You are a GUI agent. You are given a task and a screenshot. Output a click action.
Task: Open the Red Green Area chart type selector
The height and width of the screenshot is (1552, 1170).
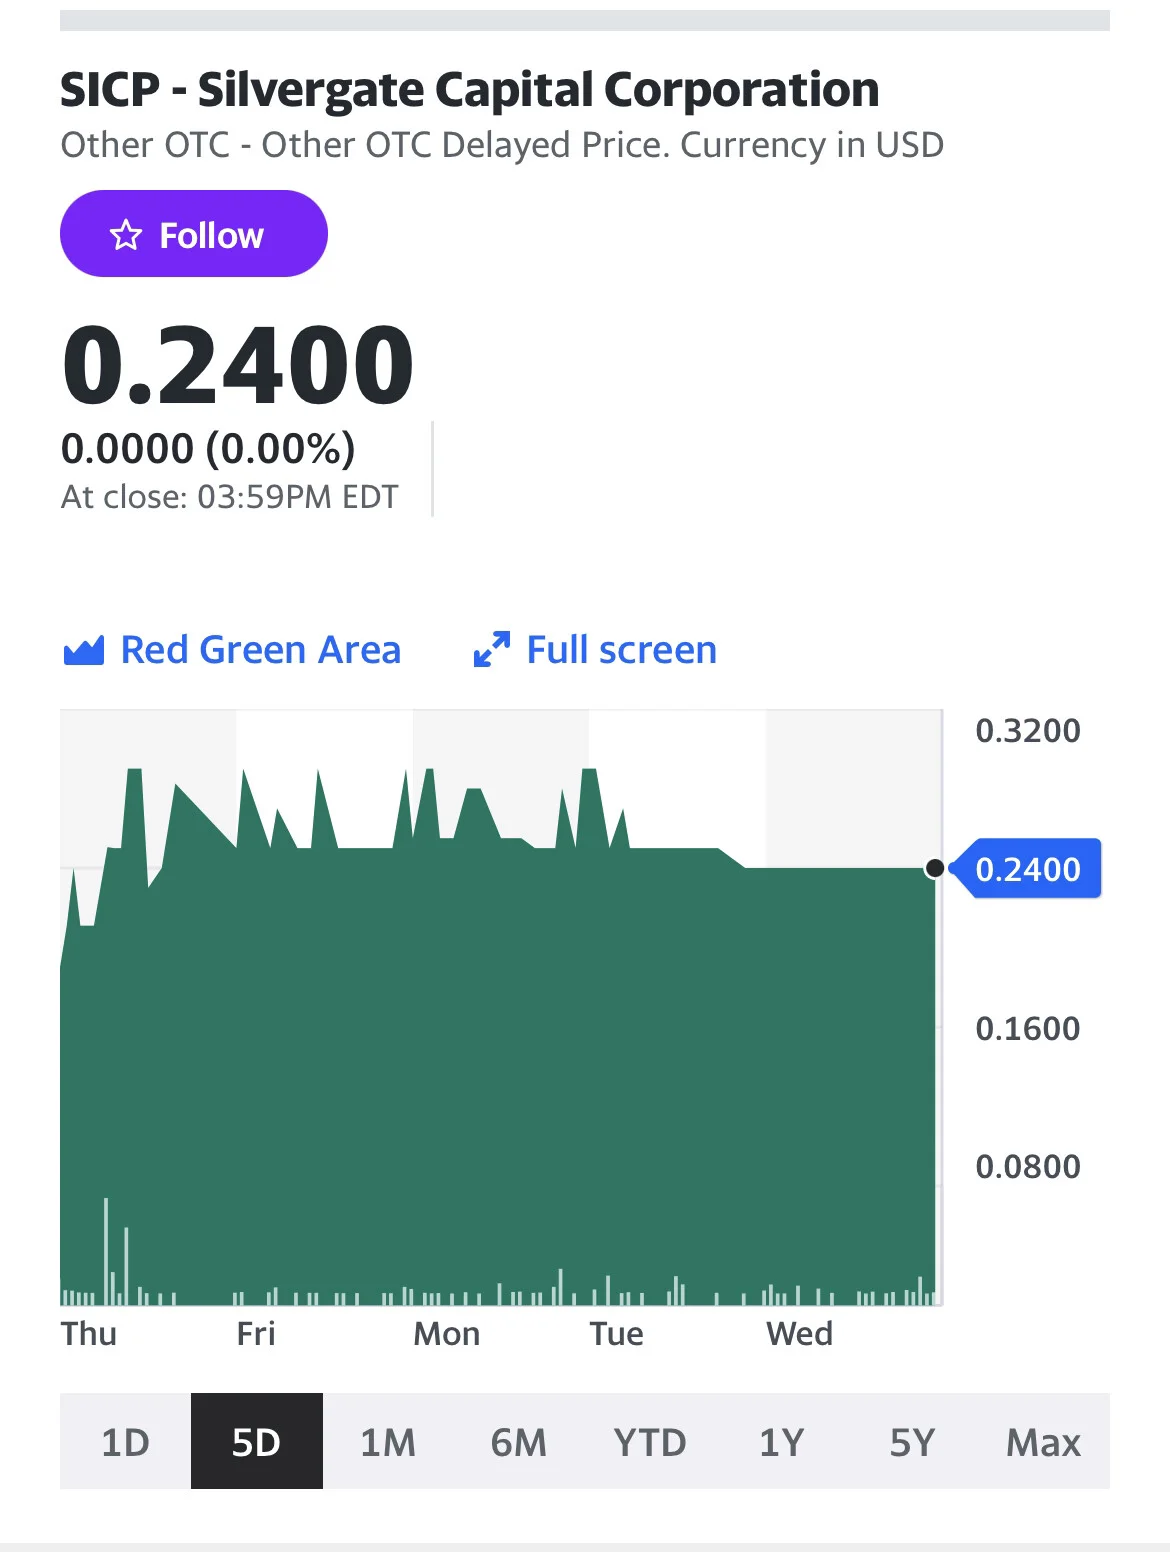click(x=232, y=650)
